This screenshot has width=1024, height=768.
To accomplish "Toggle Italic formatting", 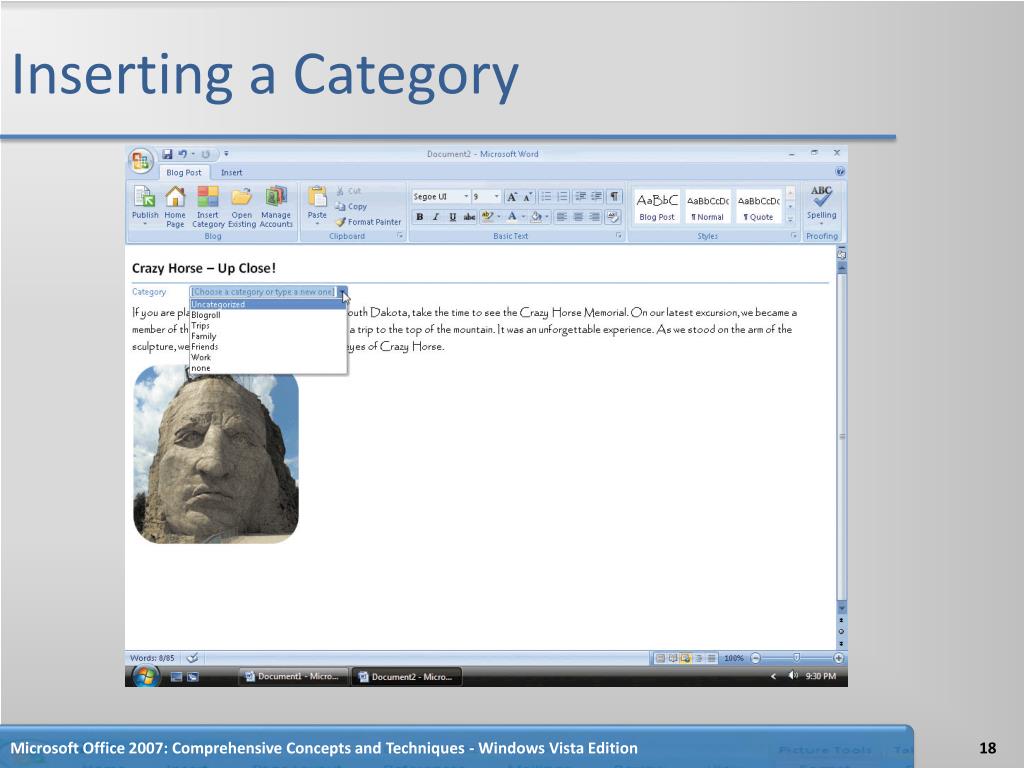I will coord(436,217).
